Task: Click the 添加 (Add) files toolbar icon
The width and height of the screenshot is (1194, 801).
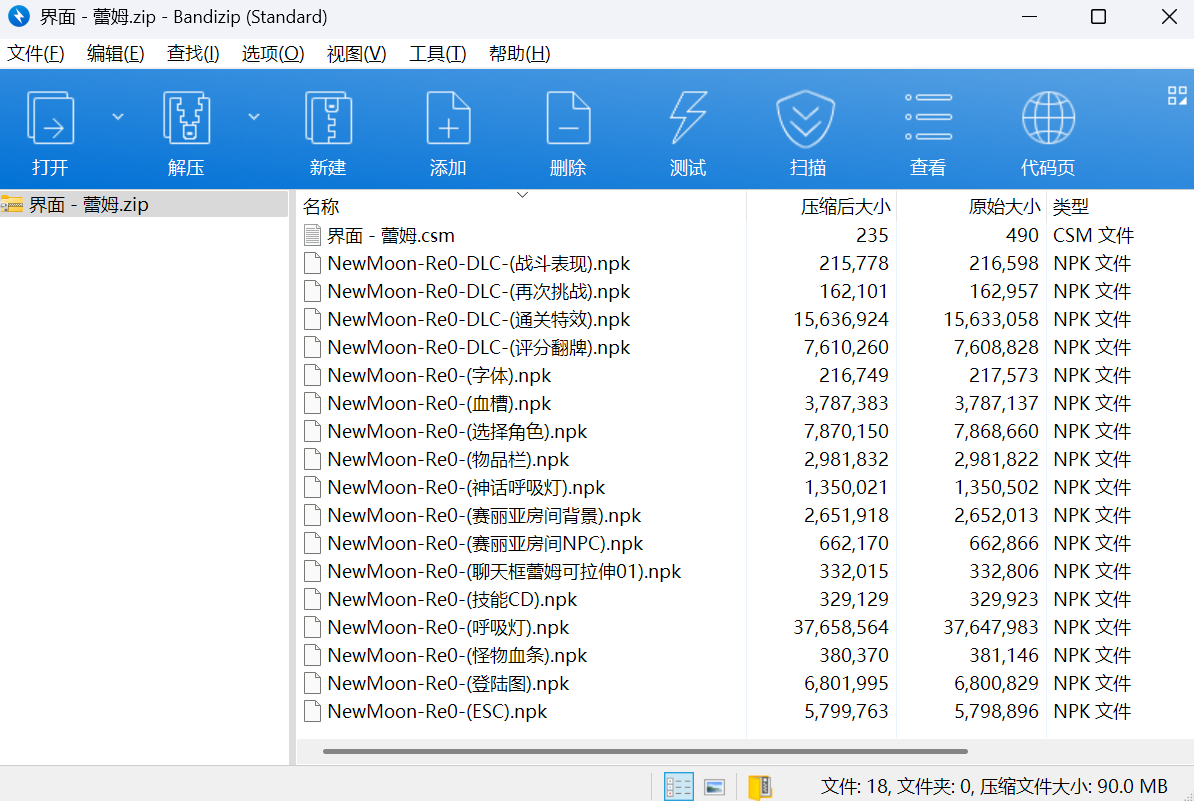Action: point(448,119)
